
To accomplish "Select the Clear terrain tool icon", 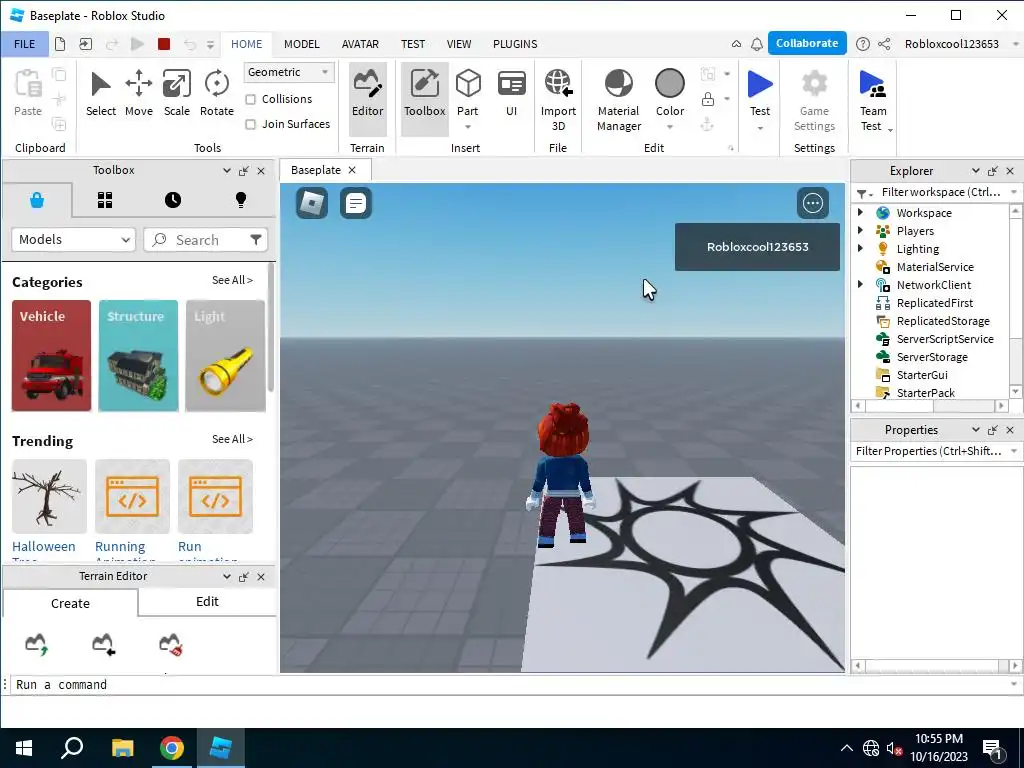I will pos(170,644).
